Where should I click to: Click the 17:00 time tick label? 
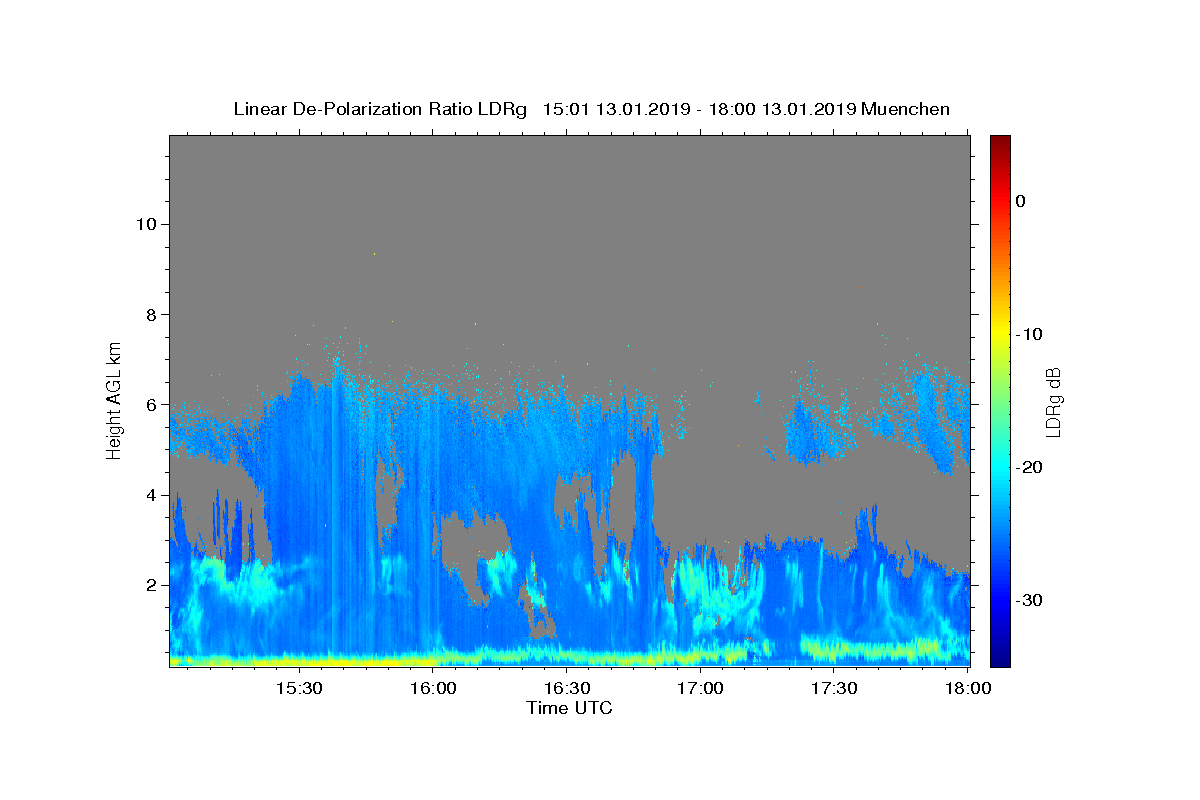click(700, 689)
